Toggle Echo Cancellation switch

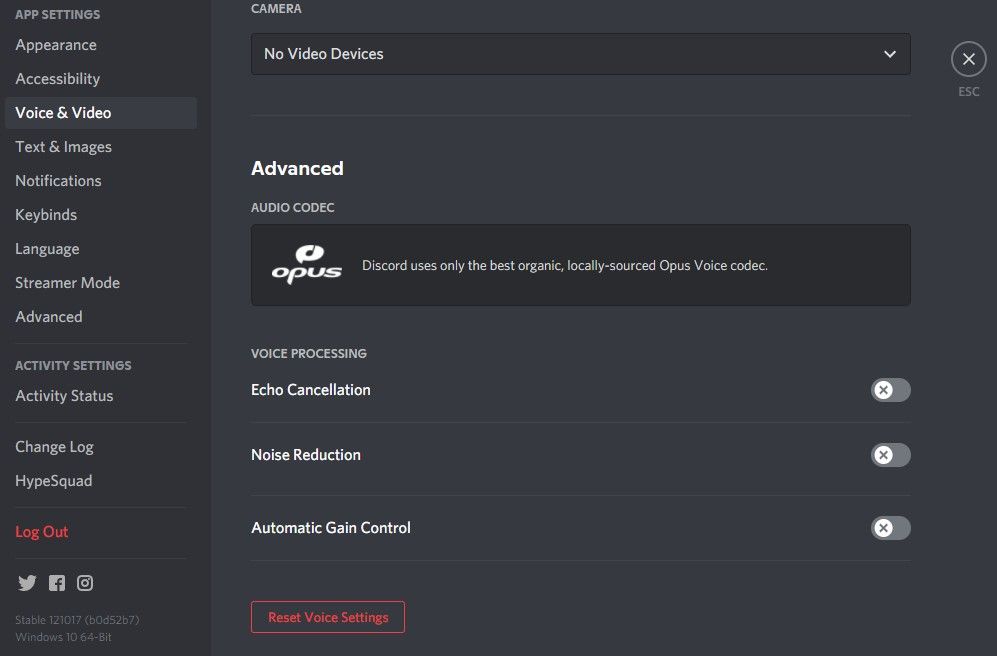(x=890, y=390)
